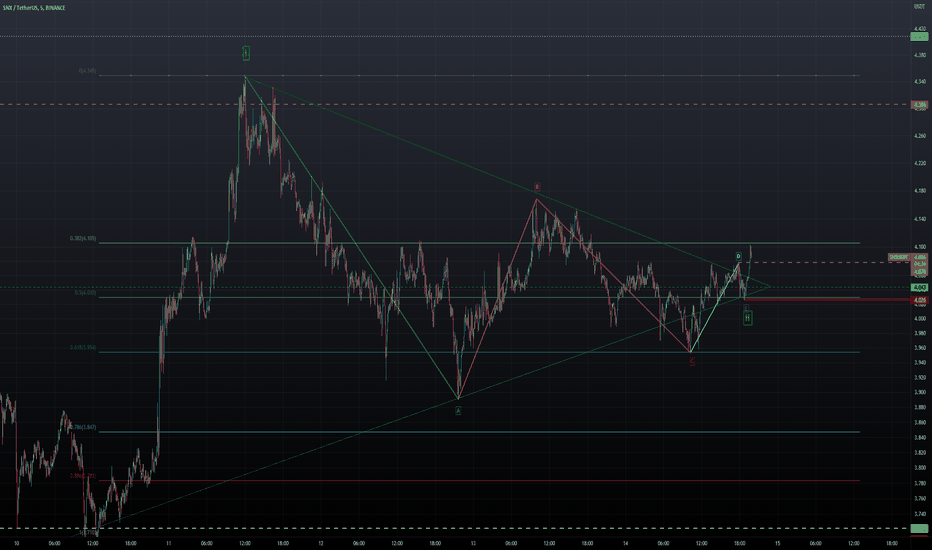Click date 10 on the time axis
The image size is (932, 550).
(17, 543)
